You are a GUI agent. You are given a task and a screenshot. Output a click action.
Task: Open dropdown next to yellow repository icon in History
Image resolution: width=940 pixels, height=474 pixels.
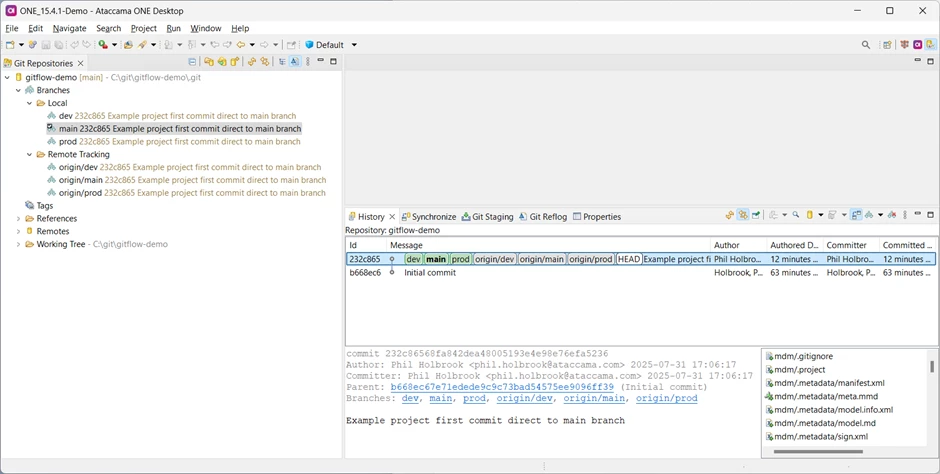pyautogui.click(x=821, y=215)
